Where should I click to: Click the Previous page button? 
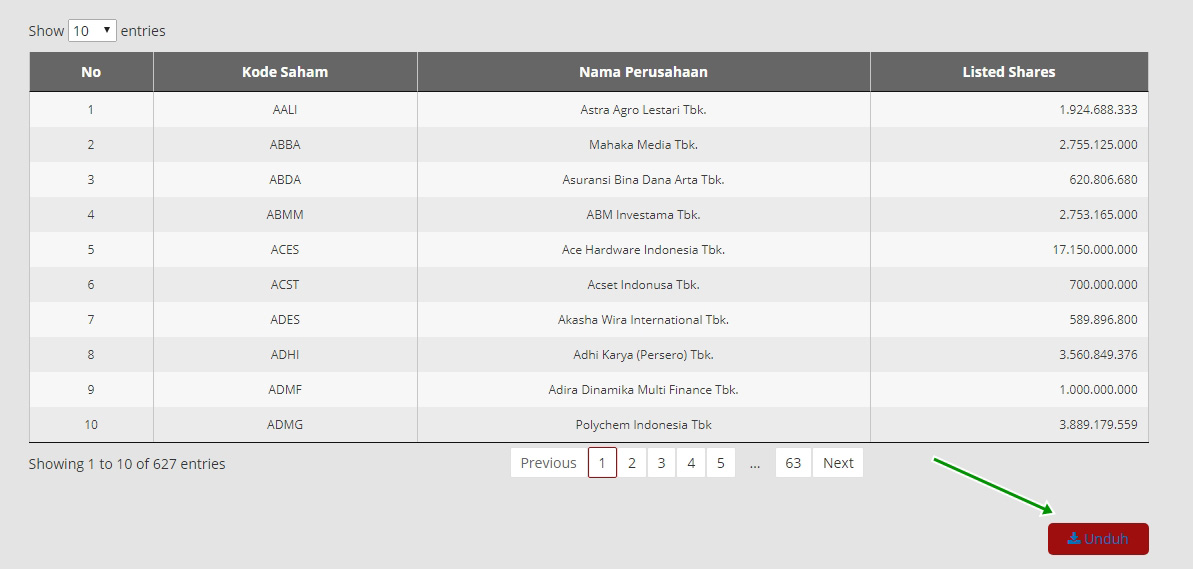tap(548, 463)
